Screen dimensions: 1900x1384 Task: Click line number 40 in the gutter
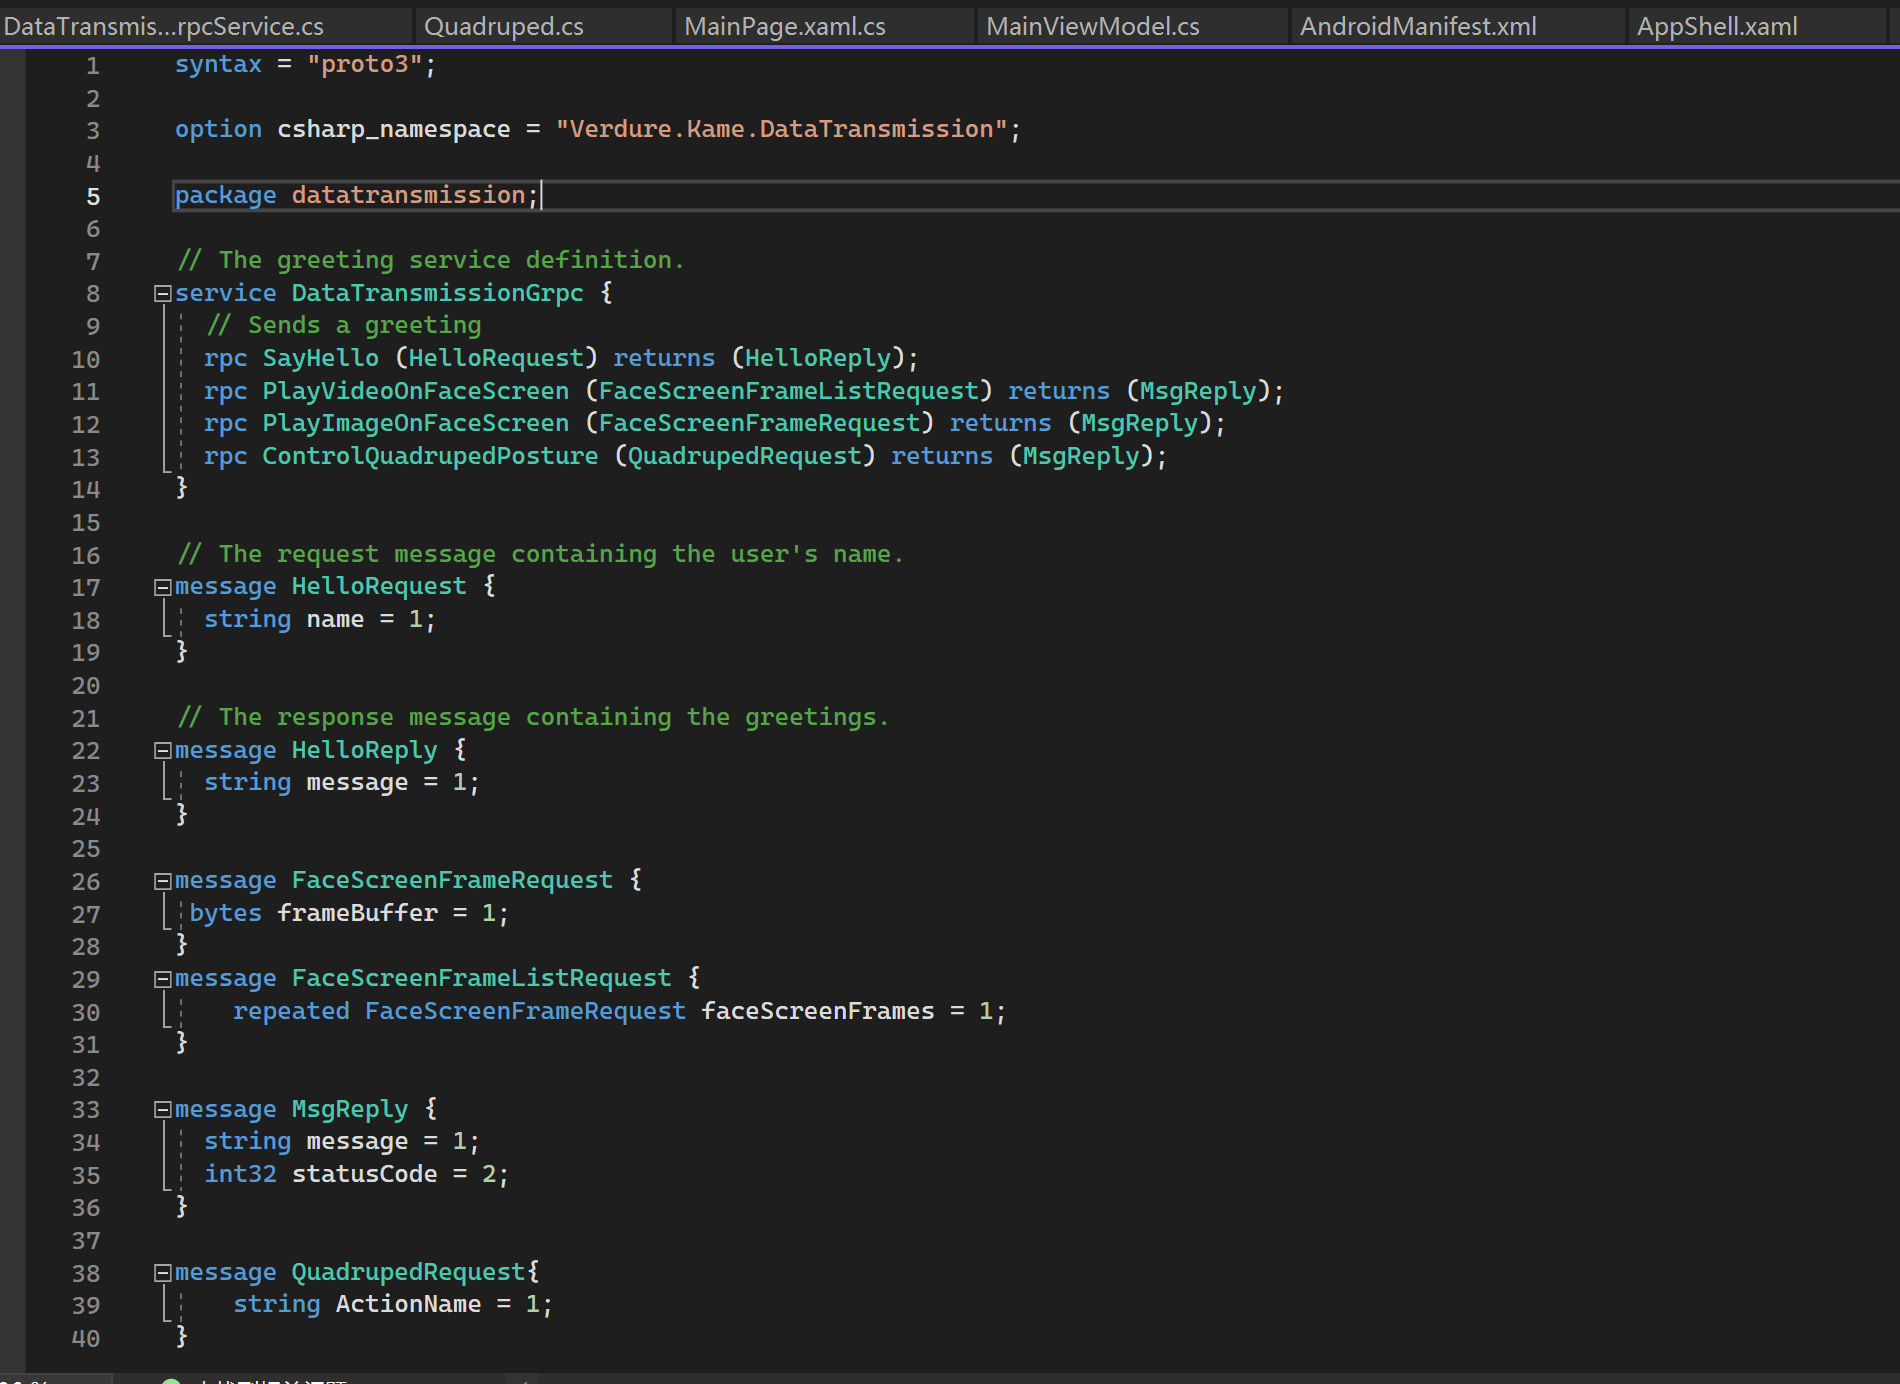coord(86,1338)
